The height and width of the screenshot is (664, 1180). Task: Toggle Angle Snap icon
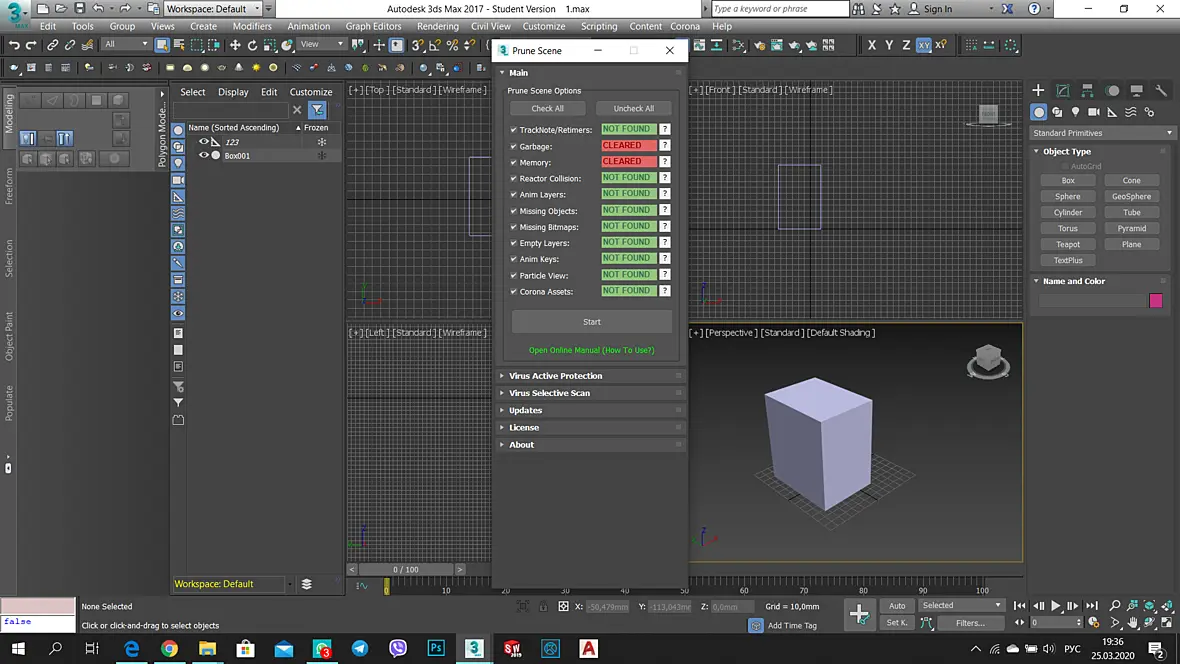(x=435, y=45)
